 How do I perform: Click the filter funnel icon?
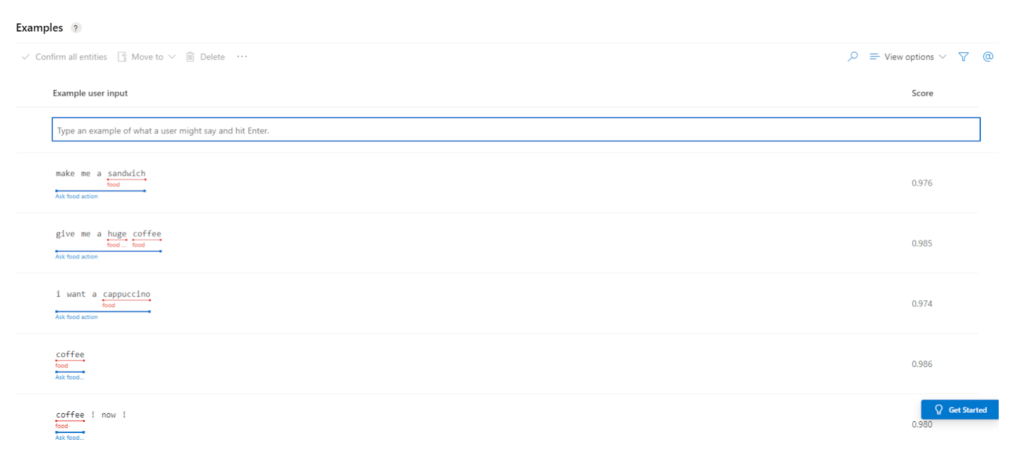(x=964, y=57)
